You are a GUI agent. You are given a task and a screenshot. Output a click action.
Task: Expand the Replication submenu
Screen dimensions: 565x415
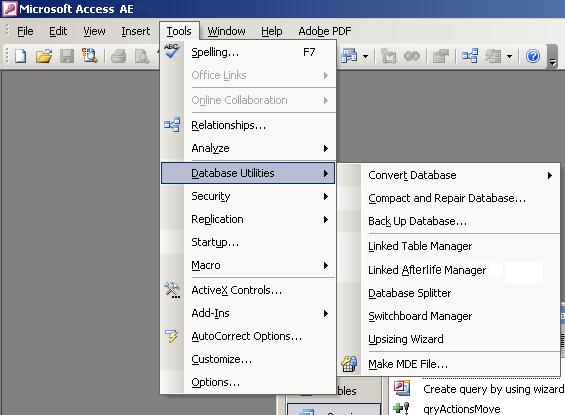326,219
